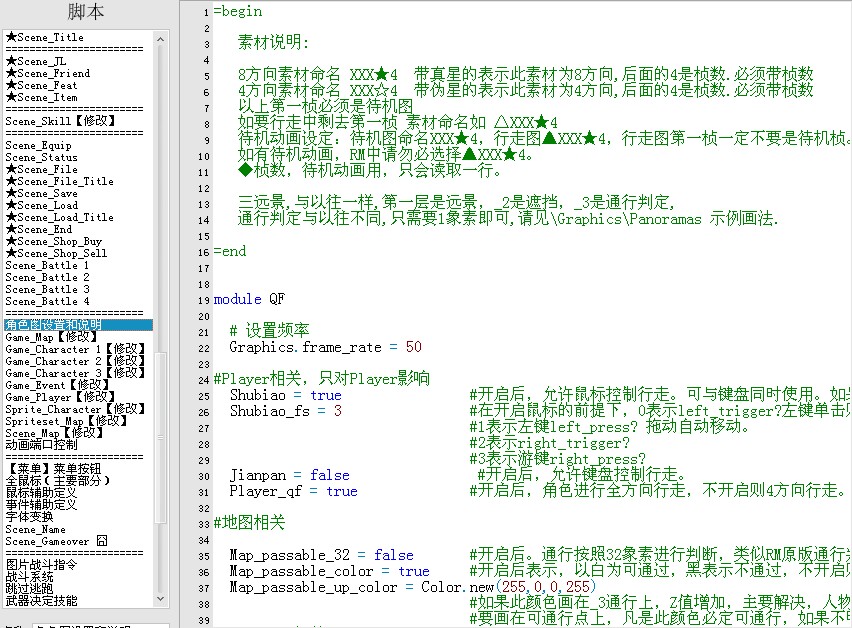Open Game_Map【修改】 script
The image size is (852, 628).
51,337
